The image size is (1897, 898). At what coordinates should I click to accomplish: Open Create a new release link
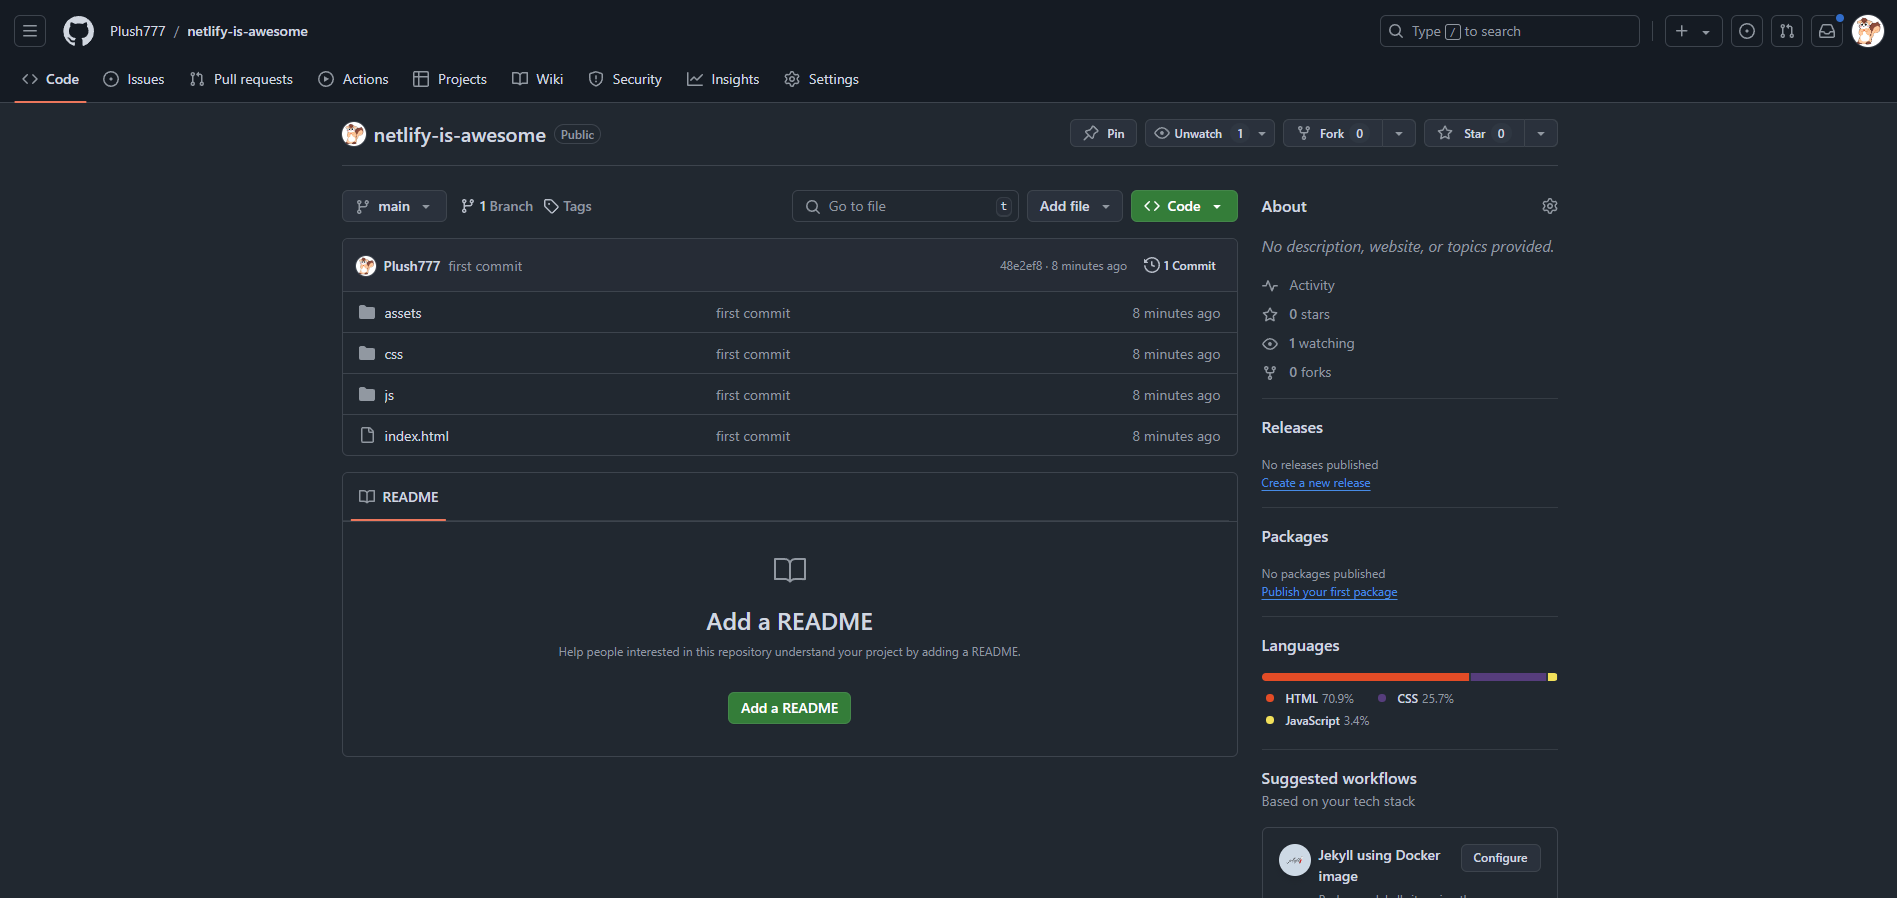click(1315, 483)
